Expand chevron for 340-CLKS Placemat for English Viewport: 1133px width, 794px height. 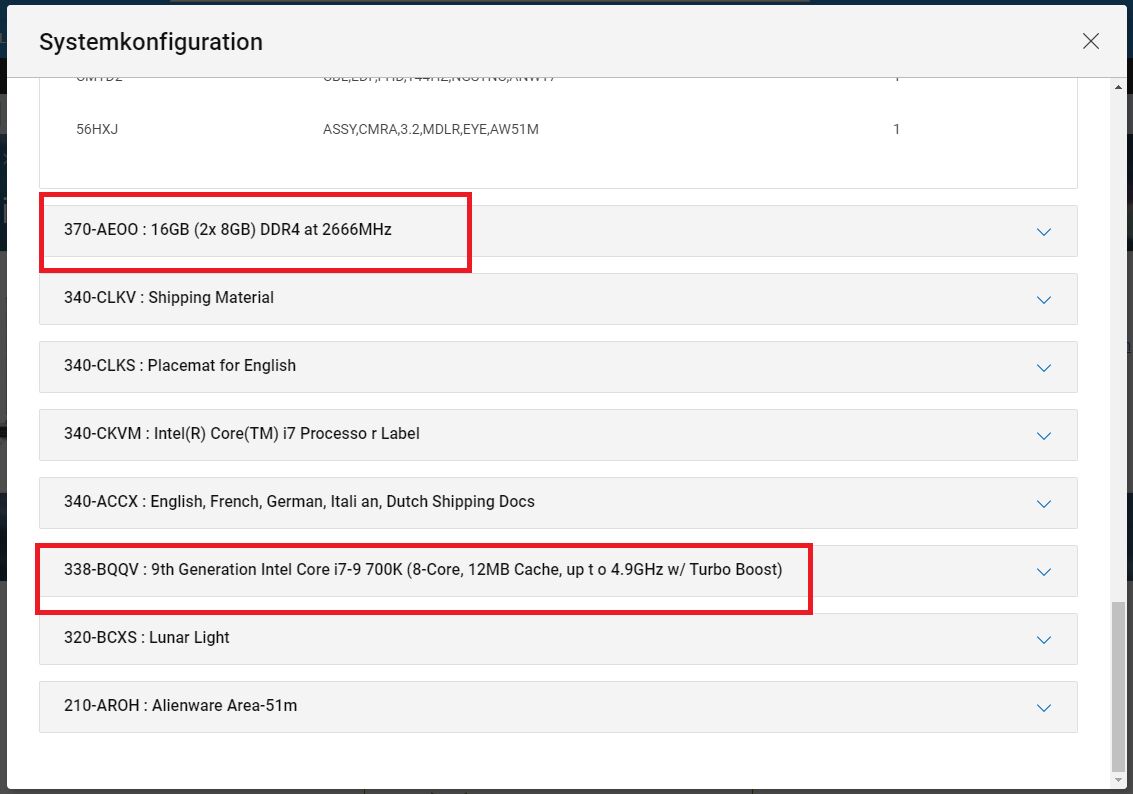click(x=1043, y=368)
